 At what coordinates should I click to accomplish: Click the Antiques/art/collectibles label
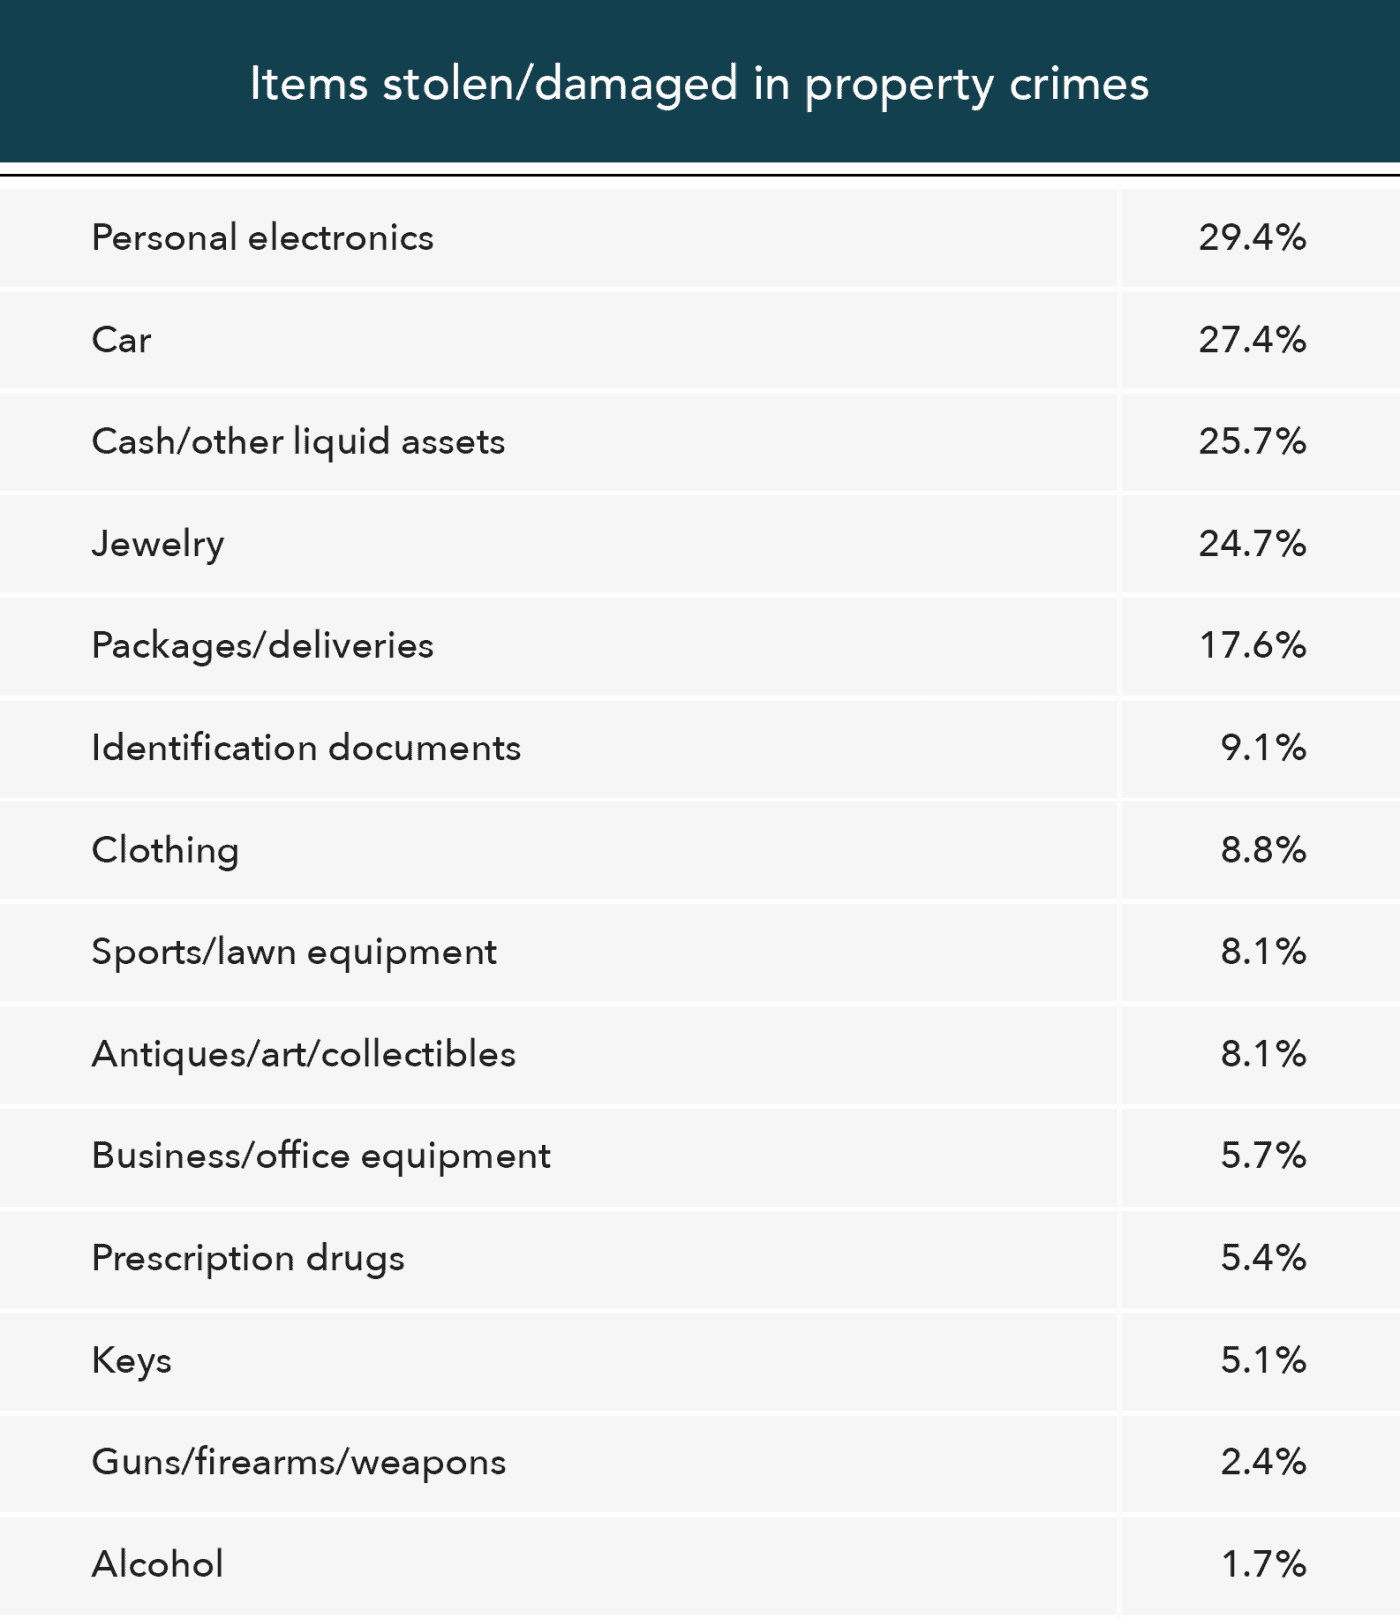(x=304, y=1054)
